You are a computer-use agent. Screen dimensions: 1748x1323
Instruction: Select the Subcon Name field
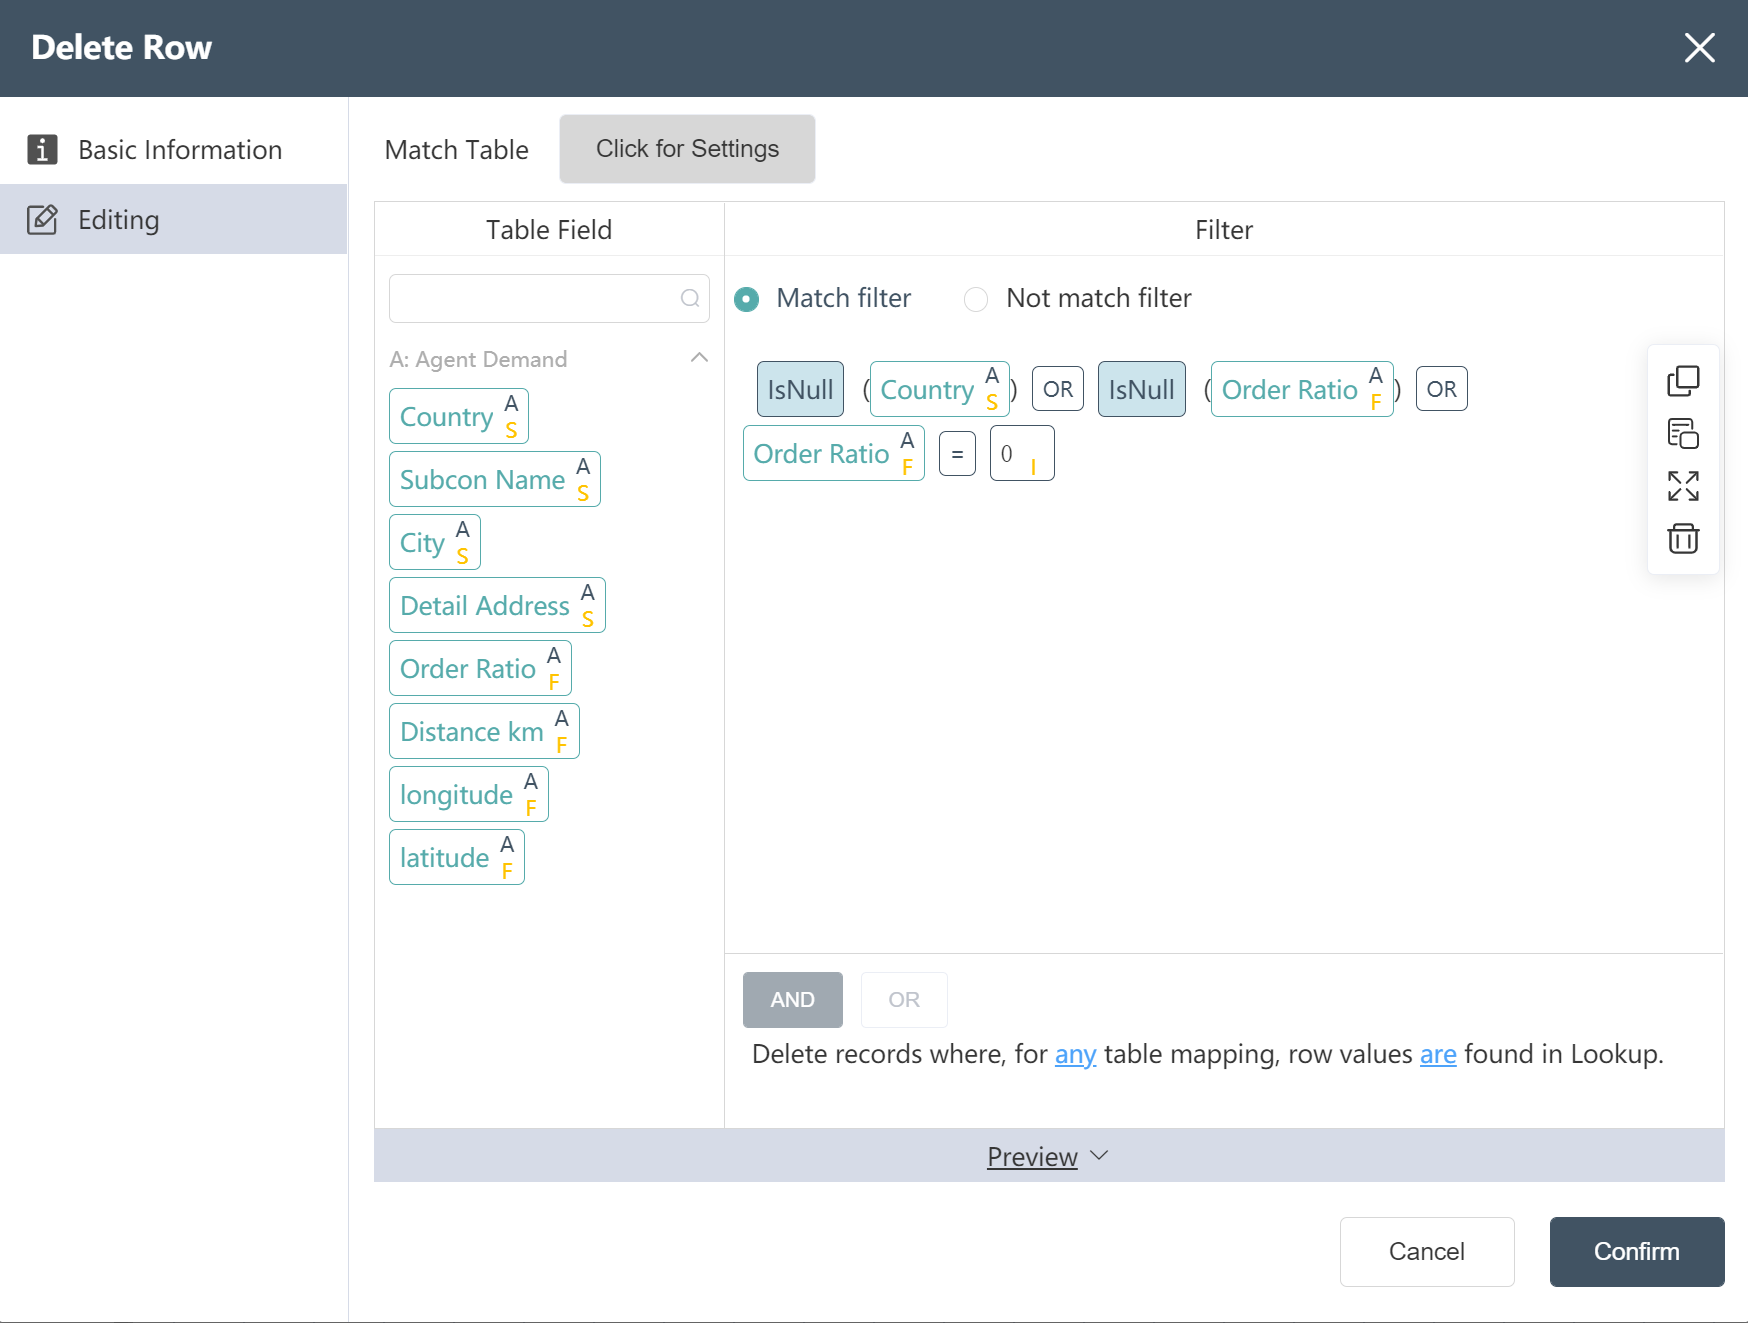tap(495, 479)
